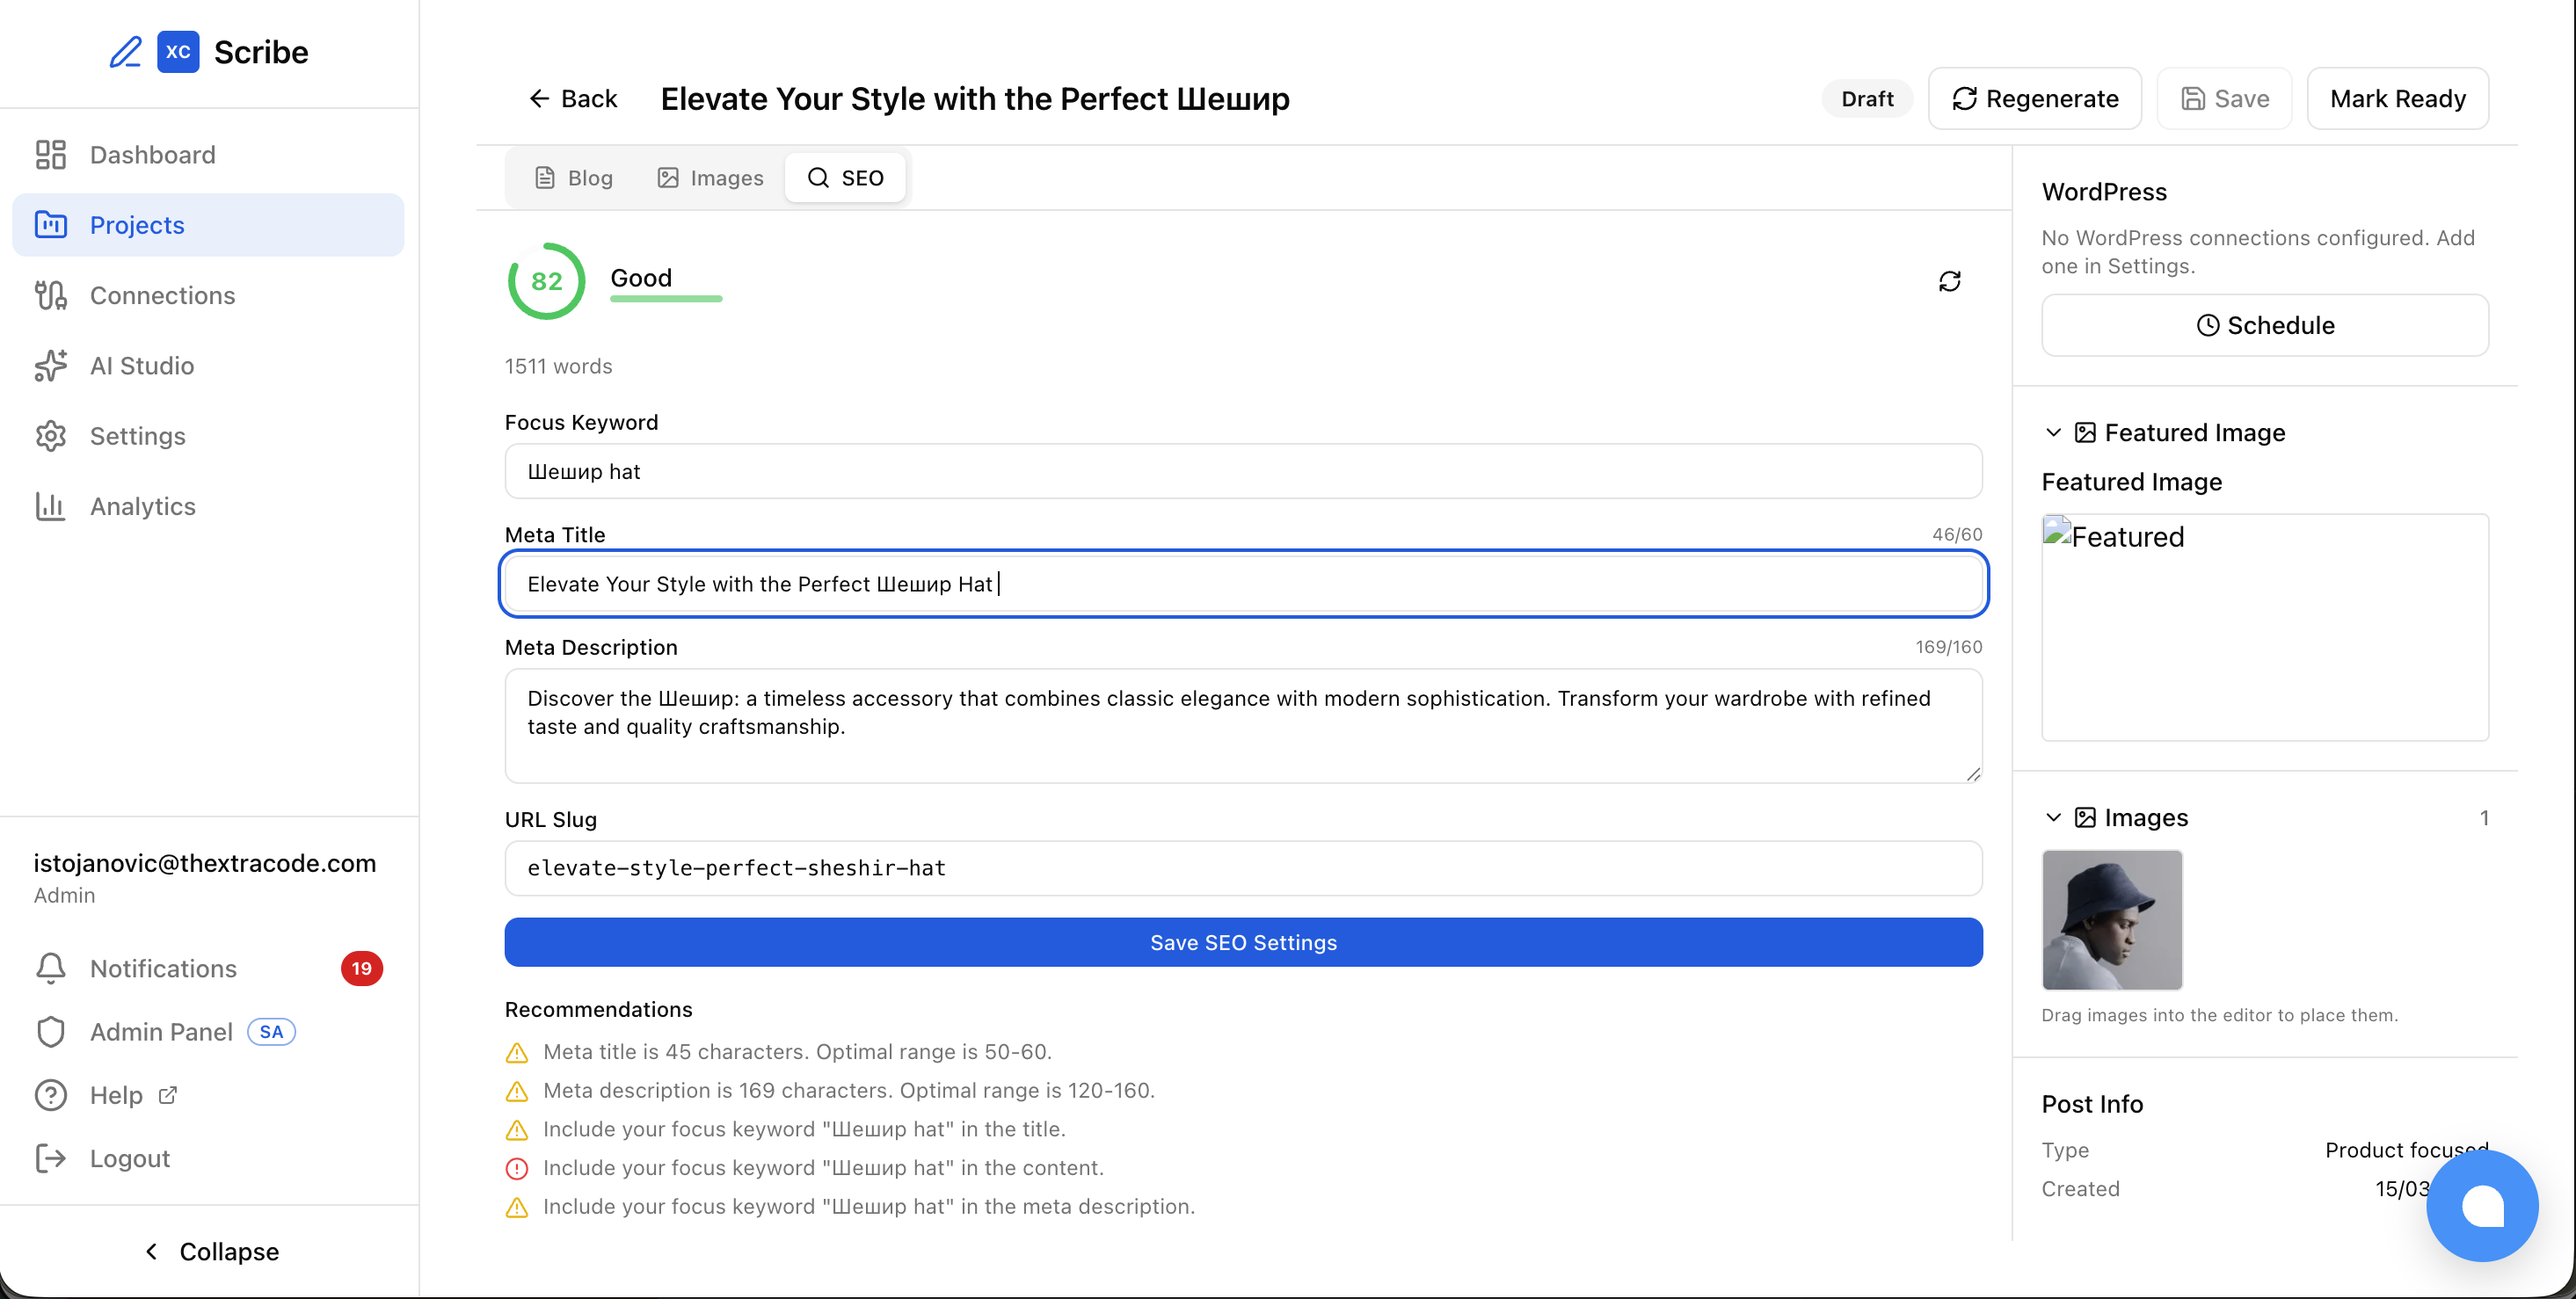Open the Admin Panel shield item
The image size is (2576, 1299).
[51, 1032]
